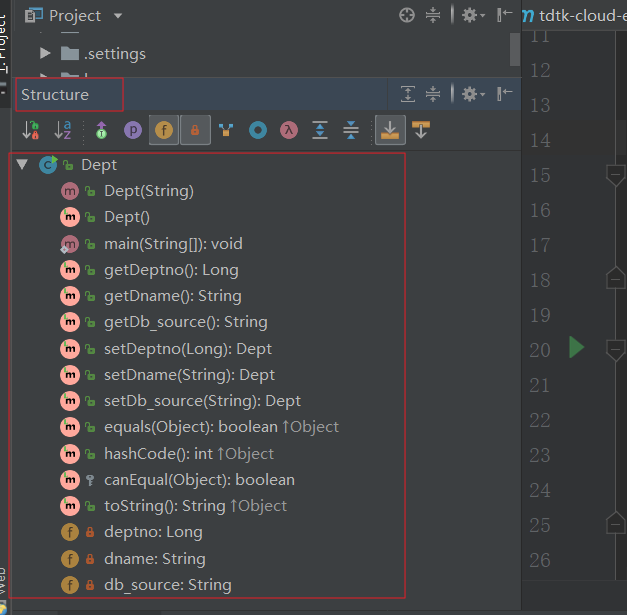Click Collapse All icon in Structure header
The width and height of the screenshot is (627, 615).
(x=433, y=94)
